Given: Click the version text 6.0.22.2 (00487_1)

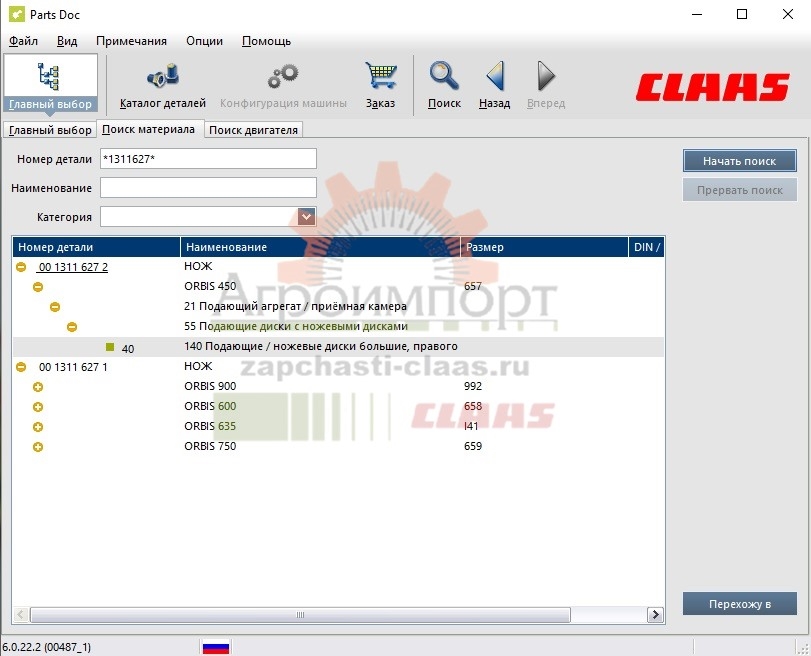Looking at the screenshot, I should (x=47, y=647).
